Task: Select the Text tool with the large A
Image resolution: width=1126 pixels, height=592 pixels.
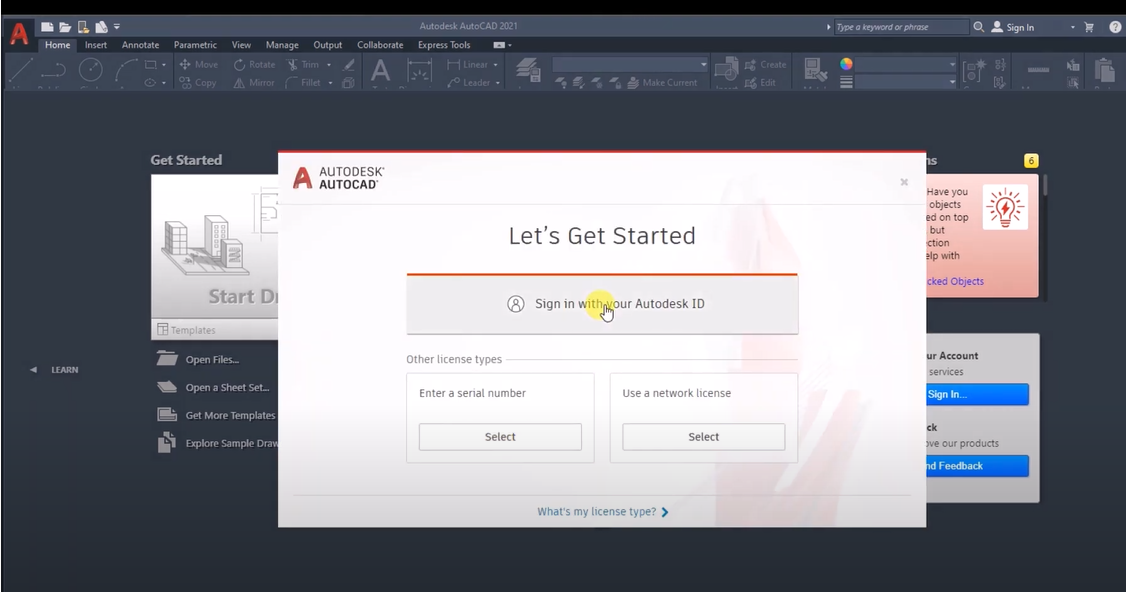Action: pos(381,70)
